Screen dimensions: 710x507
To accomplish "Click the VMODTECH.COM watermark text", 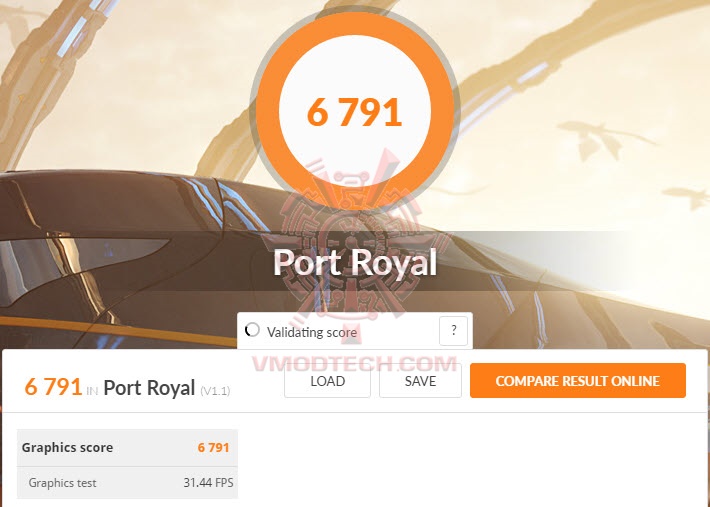I will (355, 364).
